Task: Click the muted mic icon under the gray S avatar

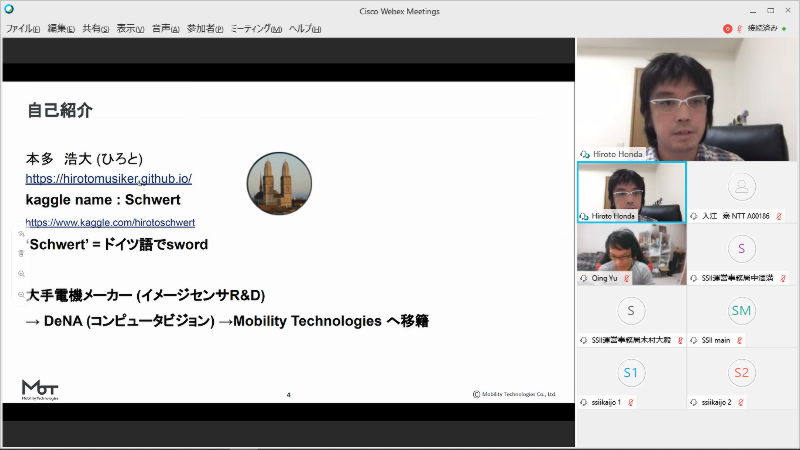Action: coord(680,340)
